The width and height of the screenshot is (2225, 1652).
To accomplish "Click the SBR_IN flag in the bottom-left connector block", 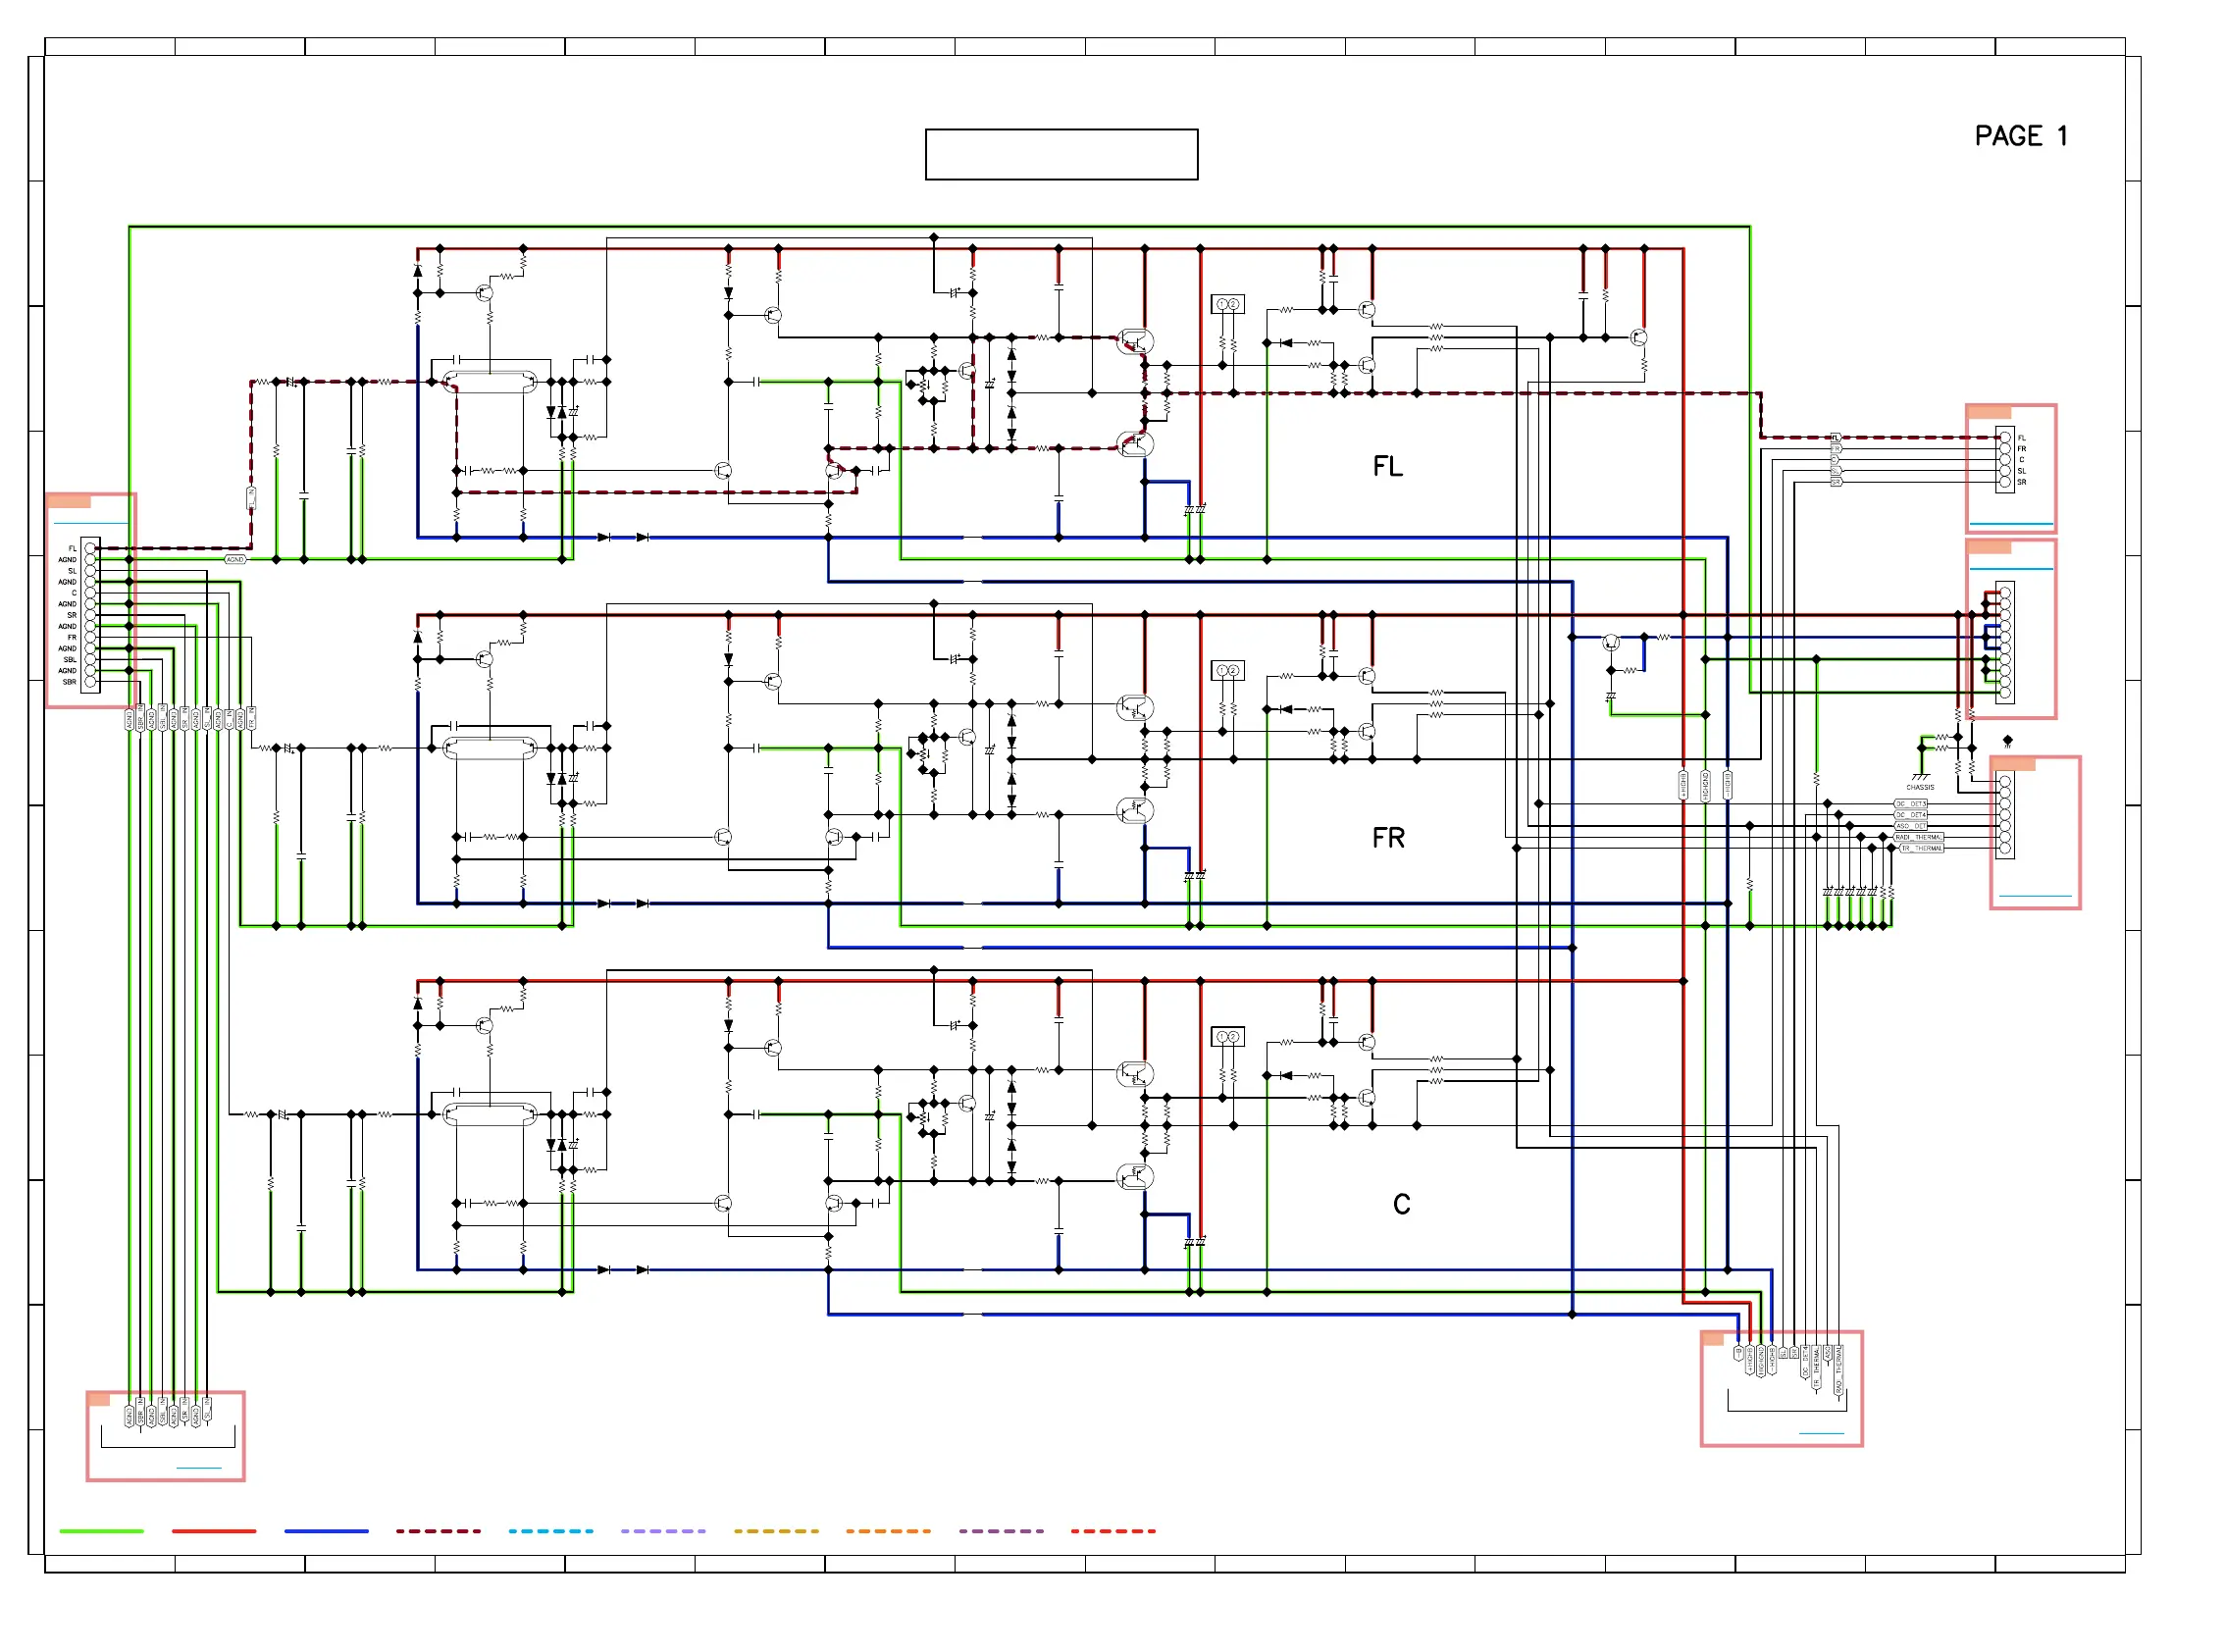I will coord(141,1412).
